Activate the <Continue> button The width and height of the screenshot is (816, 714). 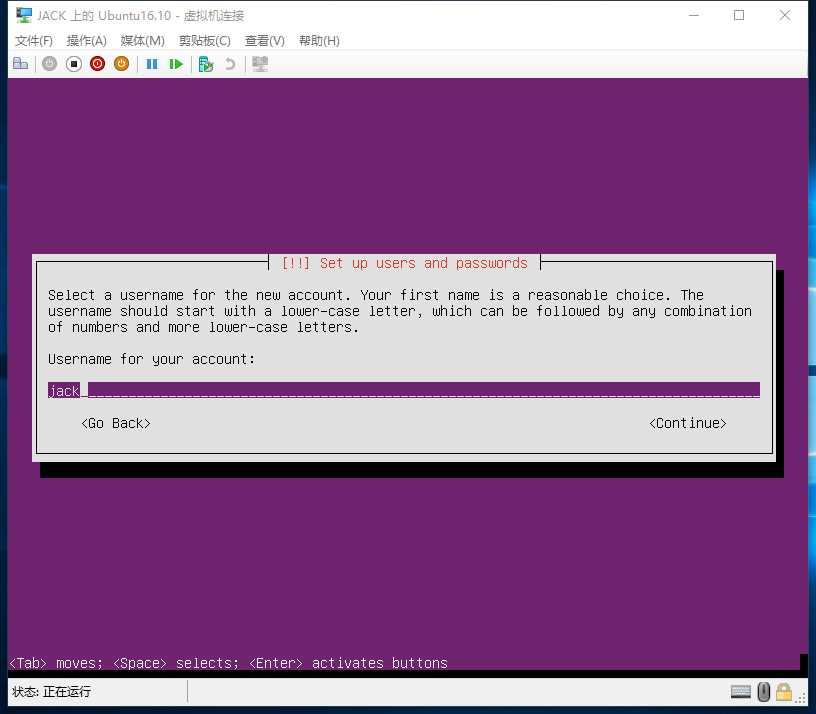(x=687, y=423)
